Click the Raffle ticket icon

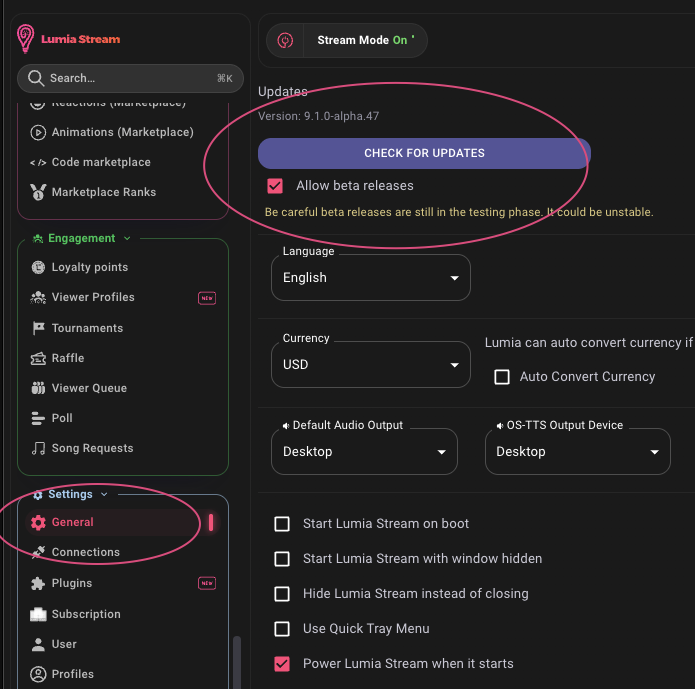(x=38, y=358)
